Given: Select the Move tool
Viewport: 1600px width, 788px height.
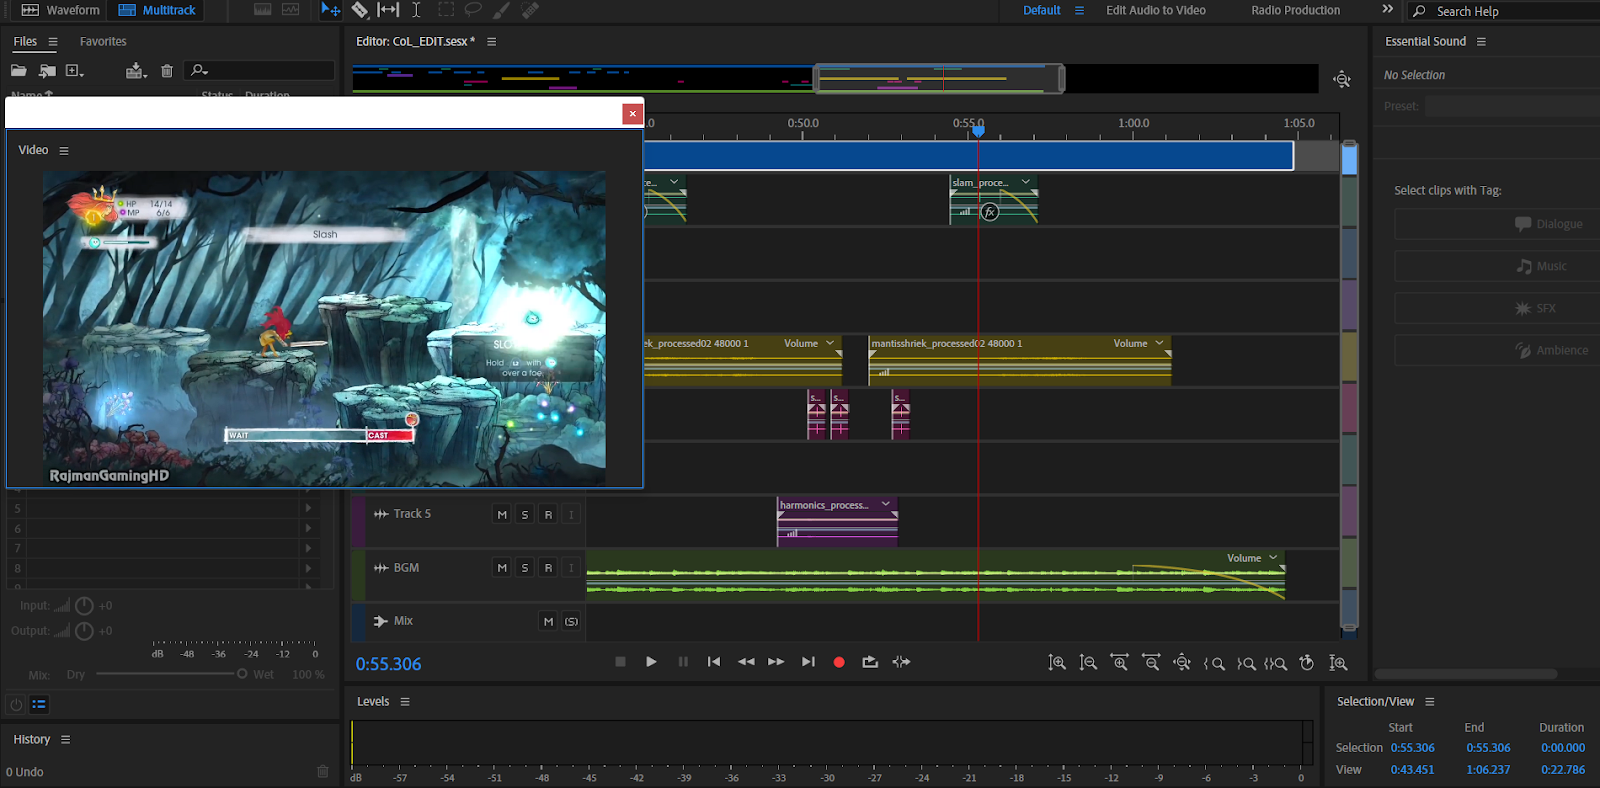Looking at the screenshot, I should (330, 10).
